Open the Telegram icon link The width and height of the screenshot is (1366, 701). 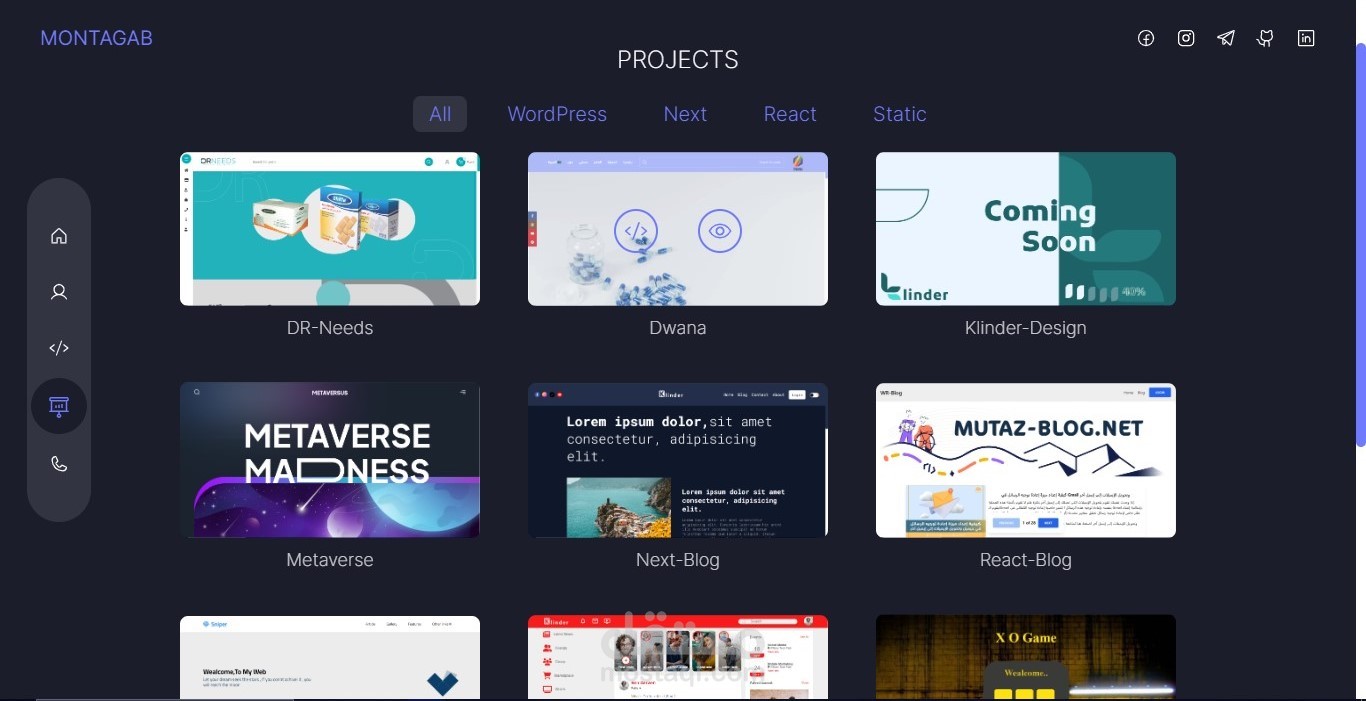pyautogui.click(x=1226, y=38)
